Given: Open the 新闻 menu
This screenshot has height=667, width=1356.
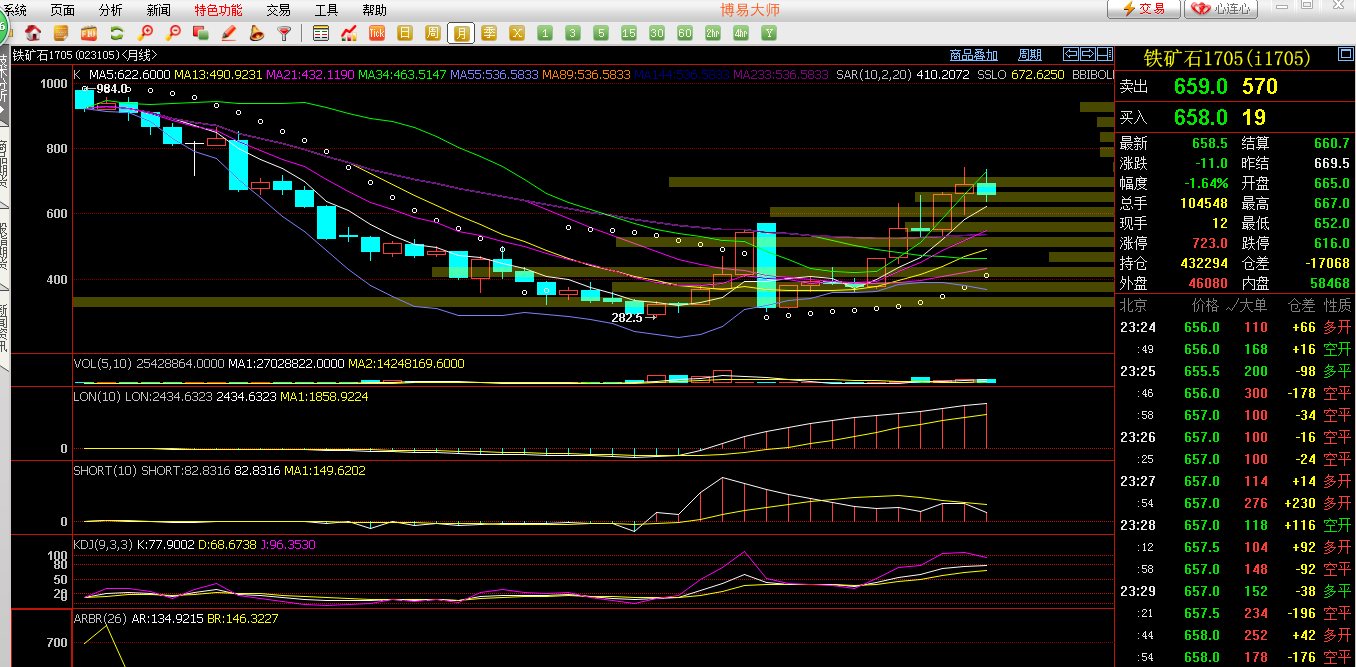Looking at the screenshot, I should pyautogui.click(x=159, y=9).
